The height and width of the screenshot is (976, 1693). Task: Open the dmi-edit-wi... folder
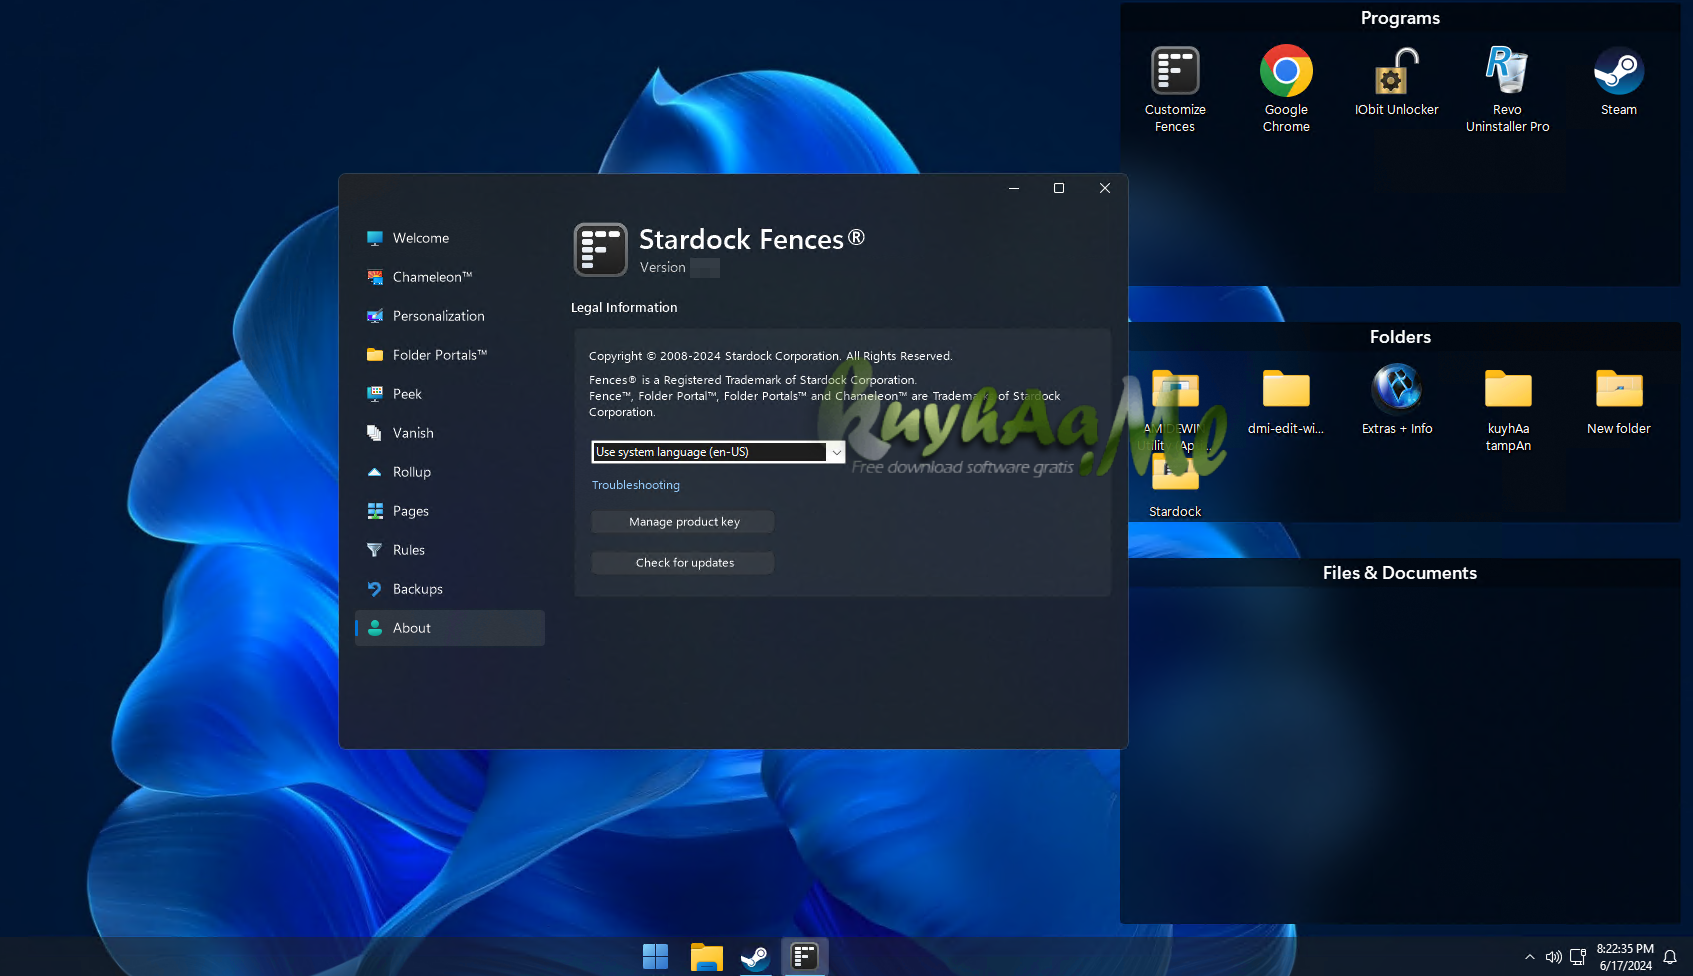(1286, 400)
